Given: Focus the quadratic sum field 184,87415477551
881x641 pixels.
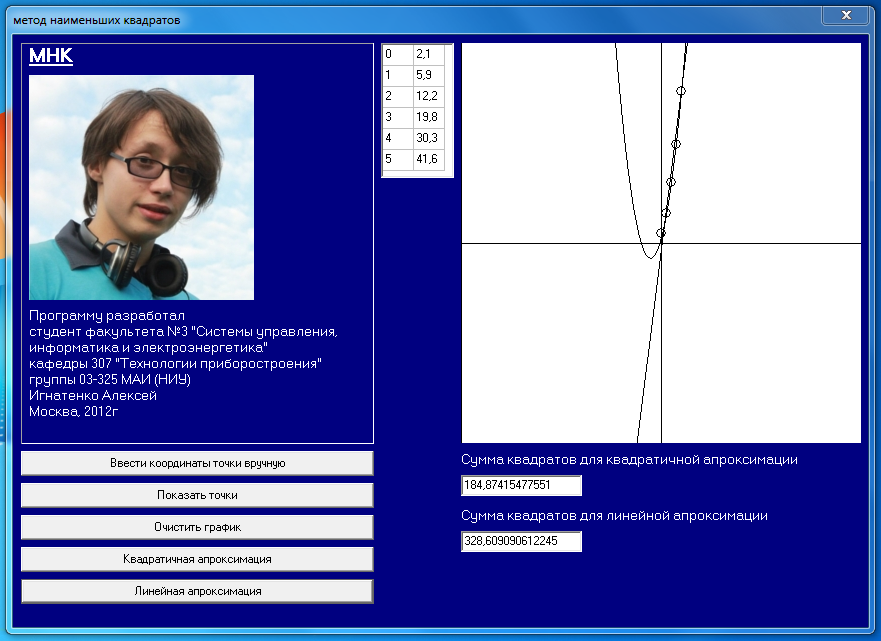Looking at the screenshot, I should tap(521, 485).
